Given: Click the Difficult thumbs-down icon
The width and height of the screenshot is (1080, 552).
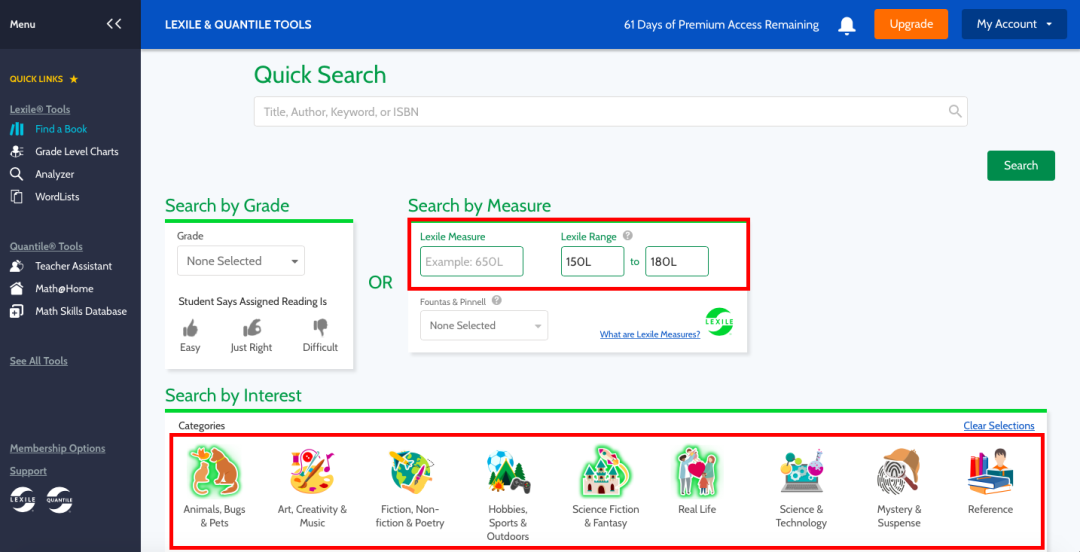Looking at the screenshot, I should pos(320,327).
